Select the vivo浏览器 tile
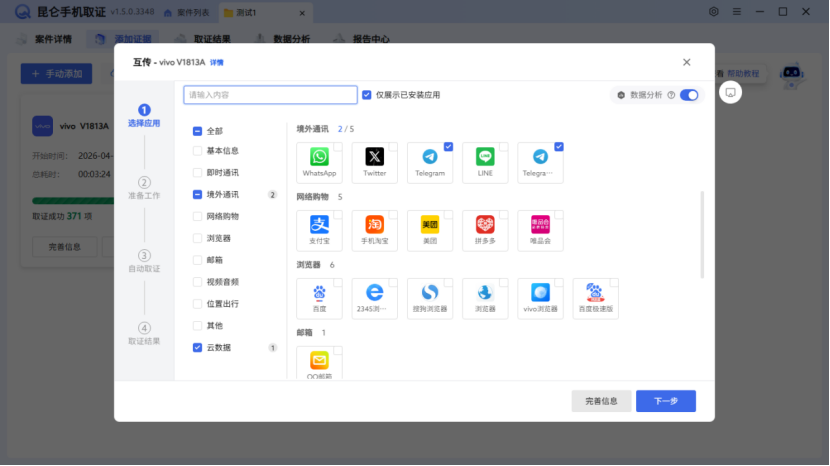 click(540, 299)
